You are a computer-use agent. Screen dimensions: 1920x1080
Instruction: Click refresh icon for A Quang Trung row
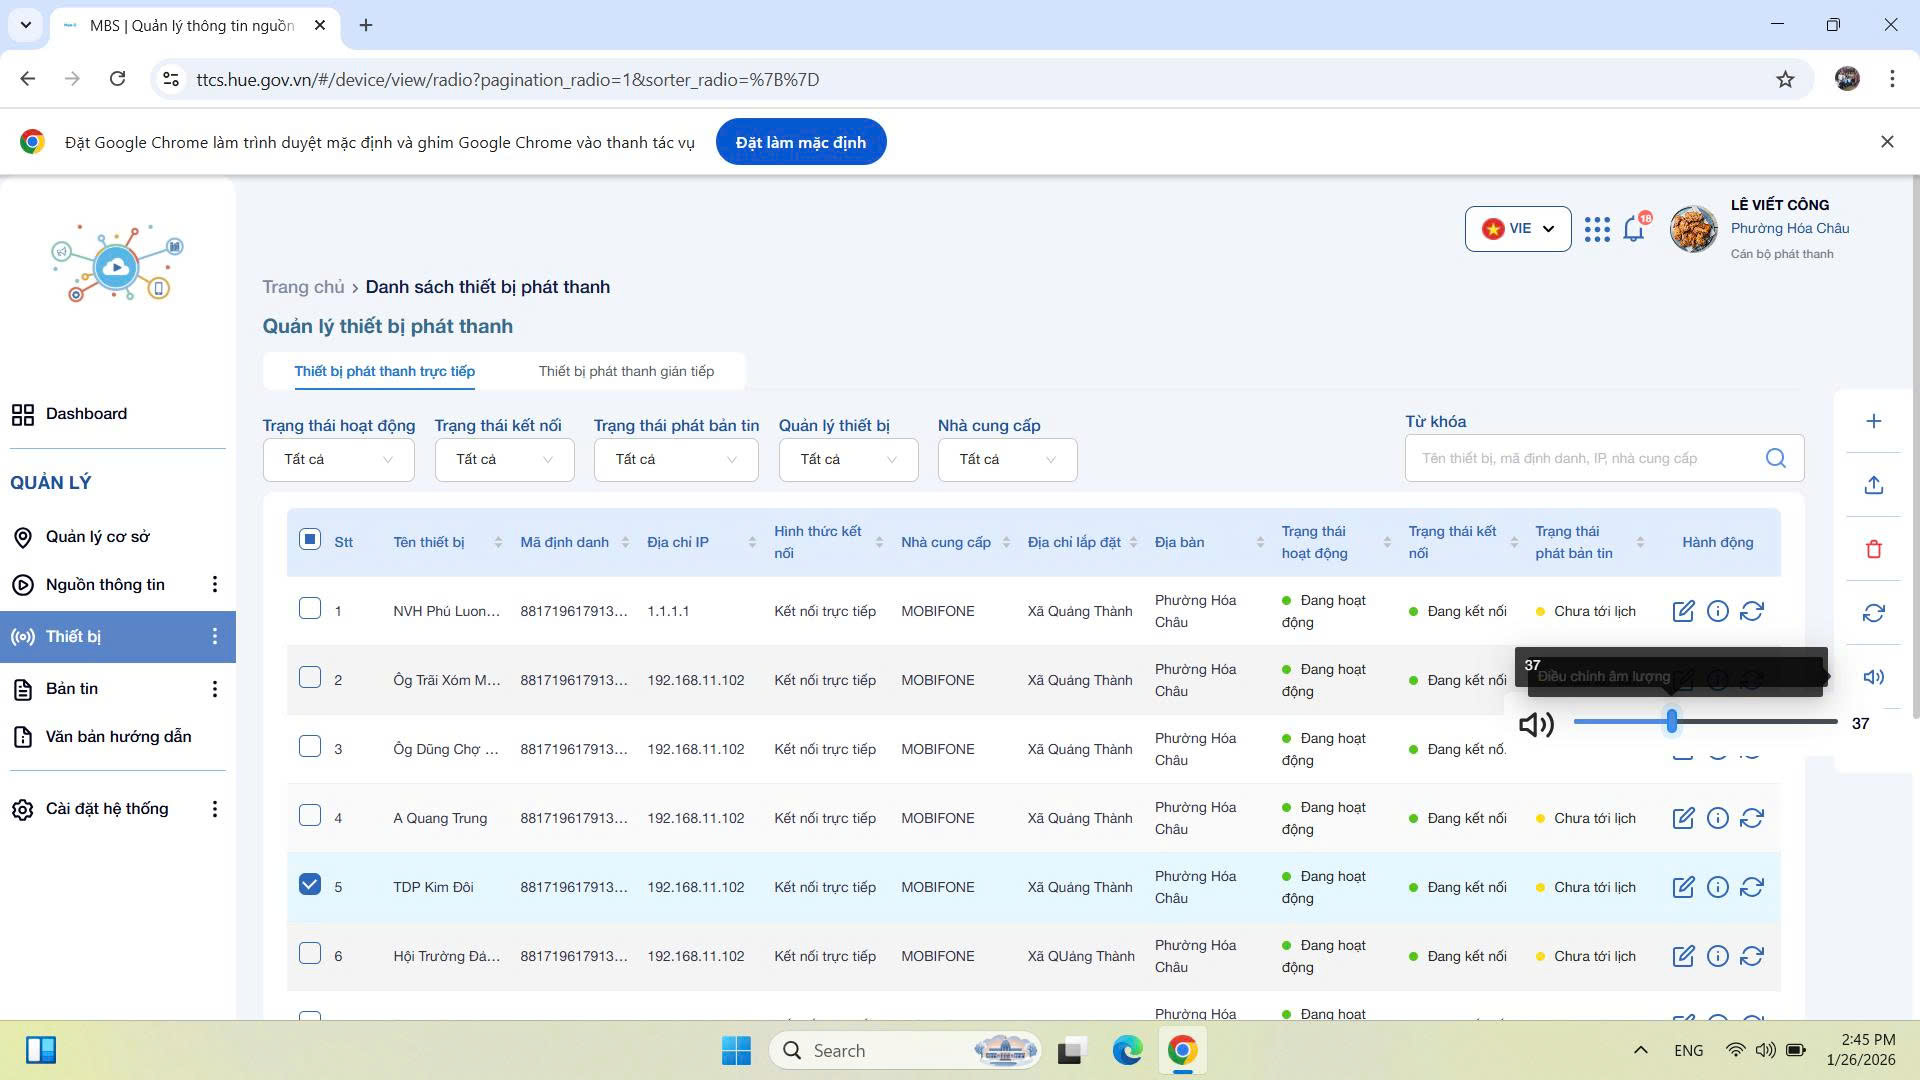1751,818
